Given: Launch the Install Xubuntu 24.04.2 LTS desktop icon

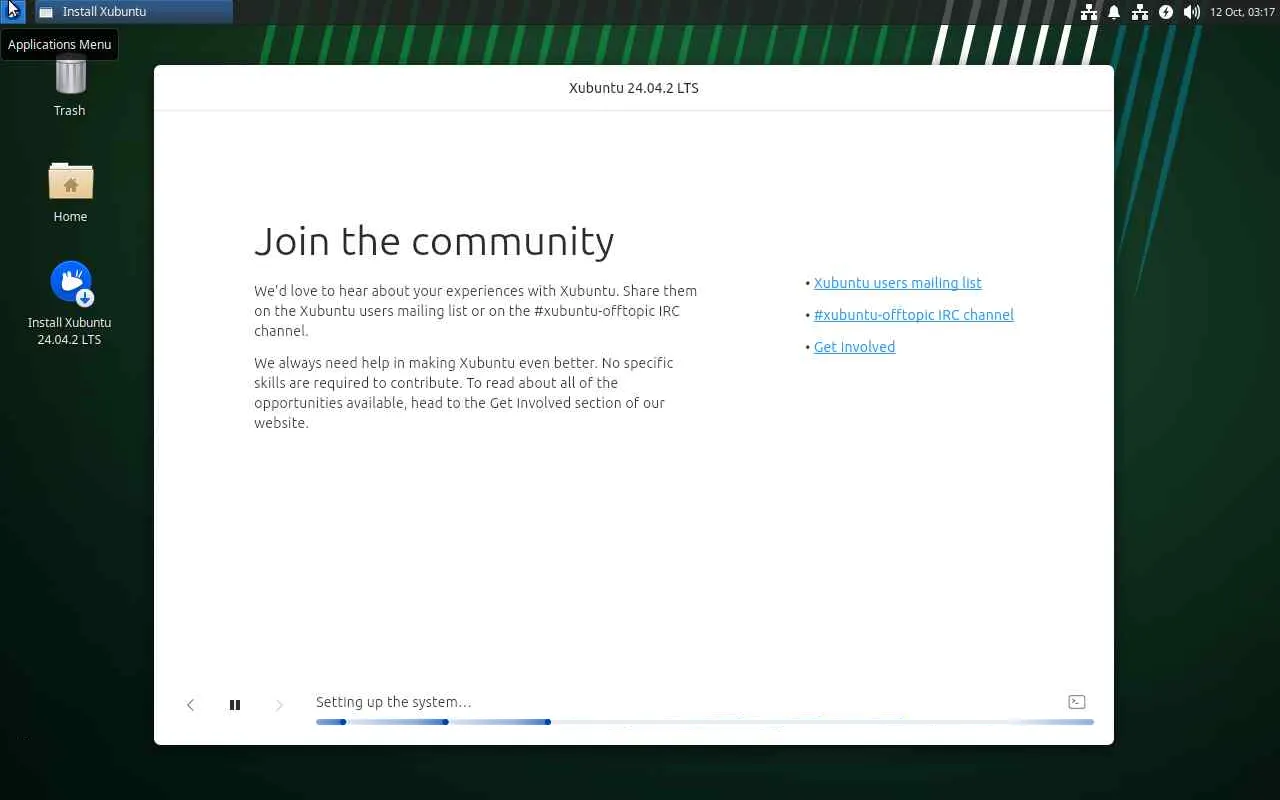Looking at the screenshot, I should click(70, 303).
